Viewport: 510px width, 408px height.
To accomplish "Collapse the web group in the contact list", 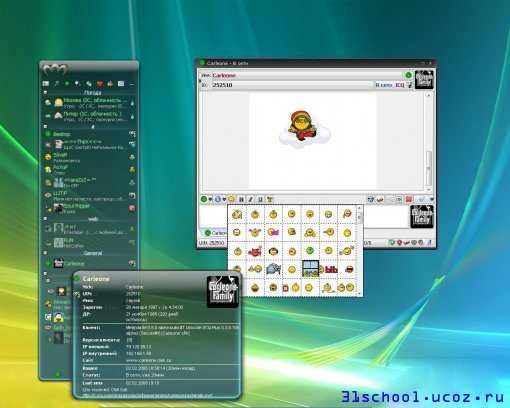I will tap(45, 219).
